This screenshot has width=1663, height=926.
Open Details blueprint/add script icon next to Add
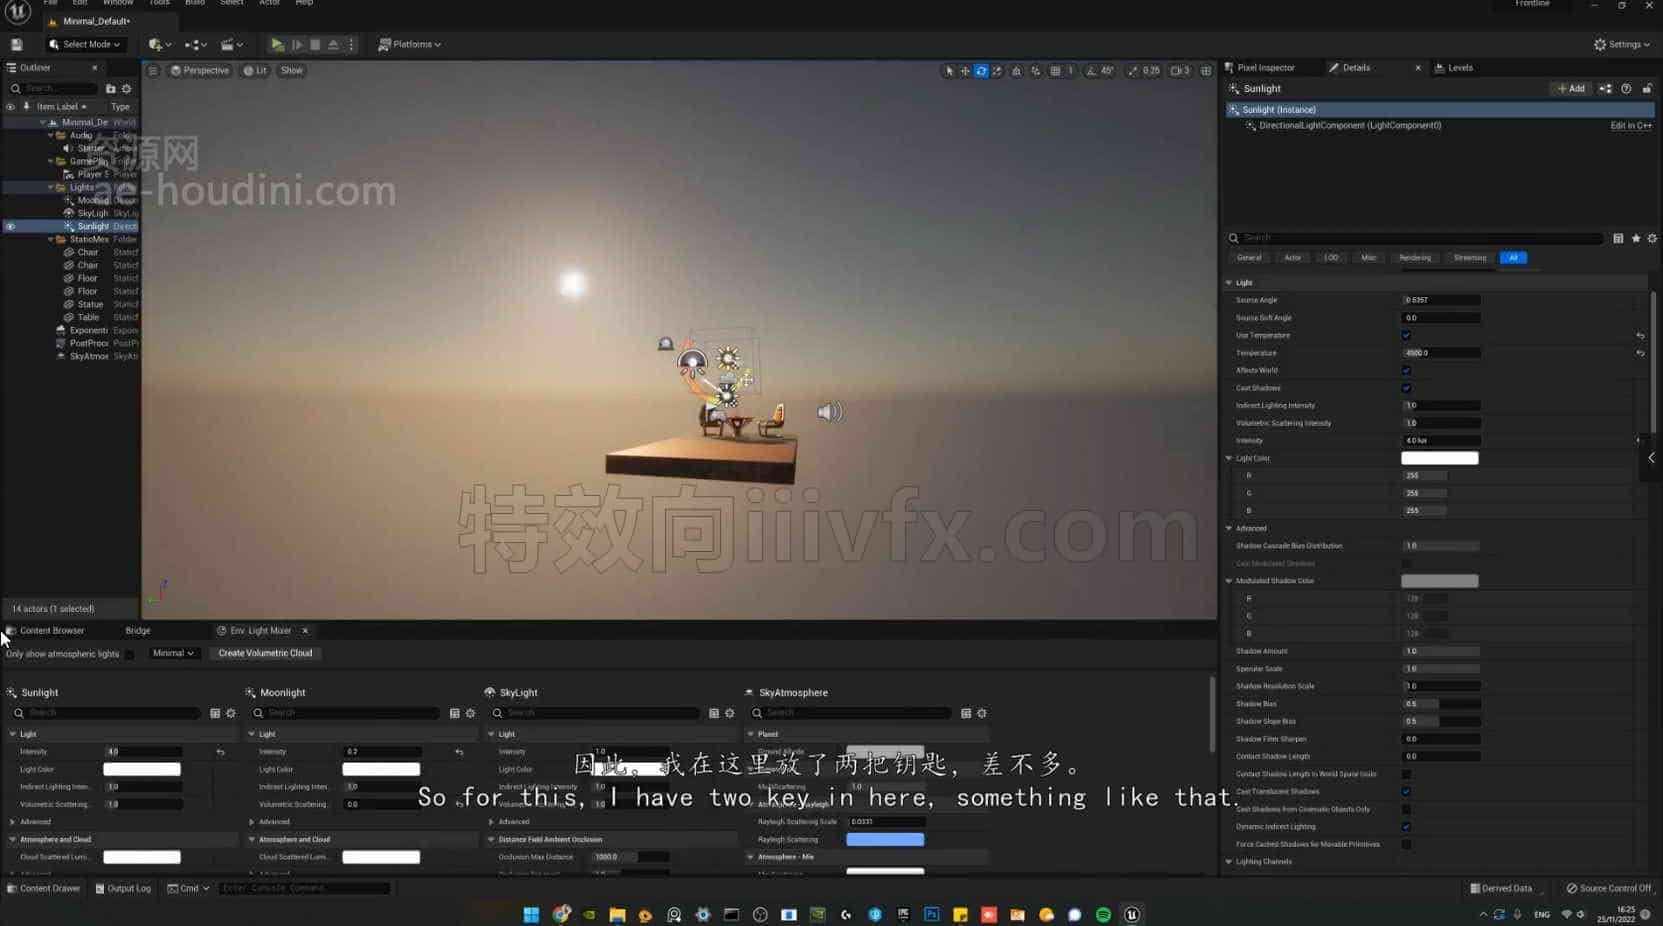click(1605, 89)
